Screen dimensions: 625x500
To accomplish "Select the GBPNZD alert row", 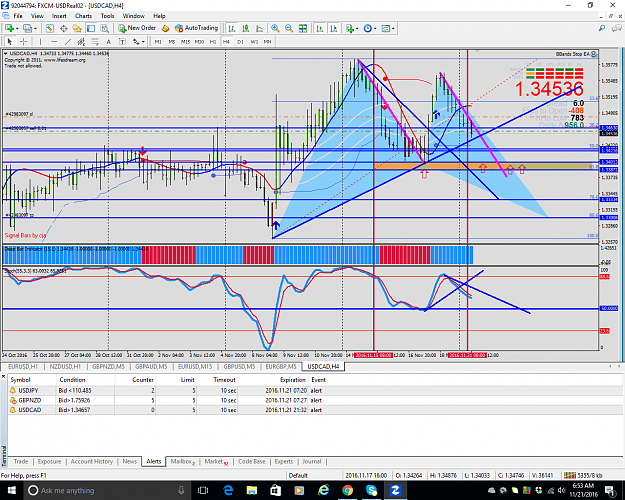I will pyautogui.click(x=315, y=400).
